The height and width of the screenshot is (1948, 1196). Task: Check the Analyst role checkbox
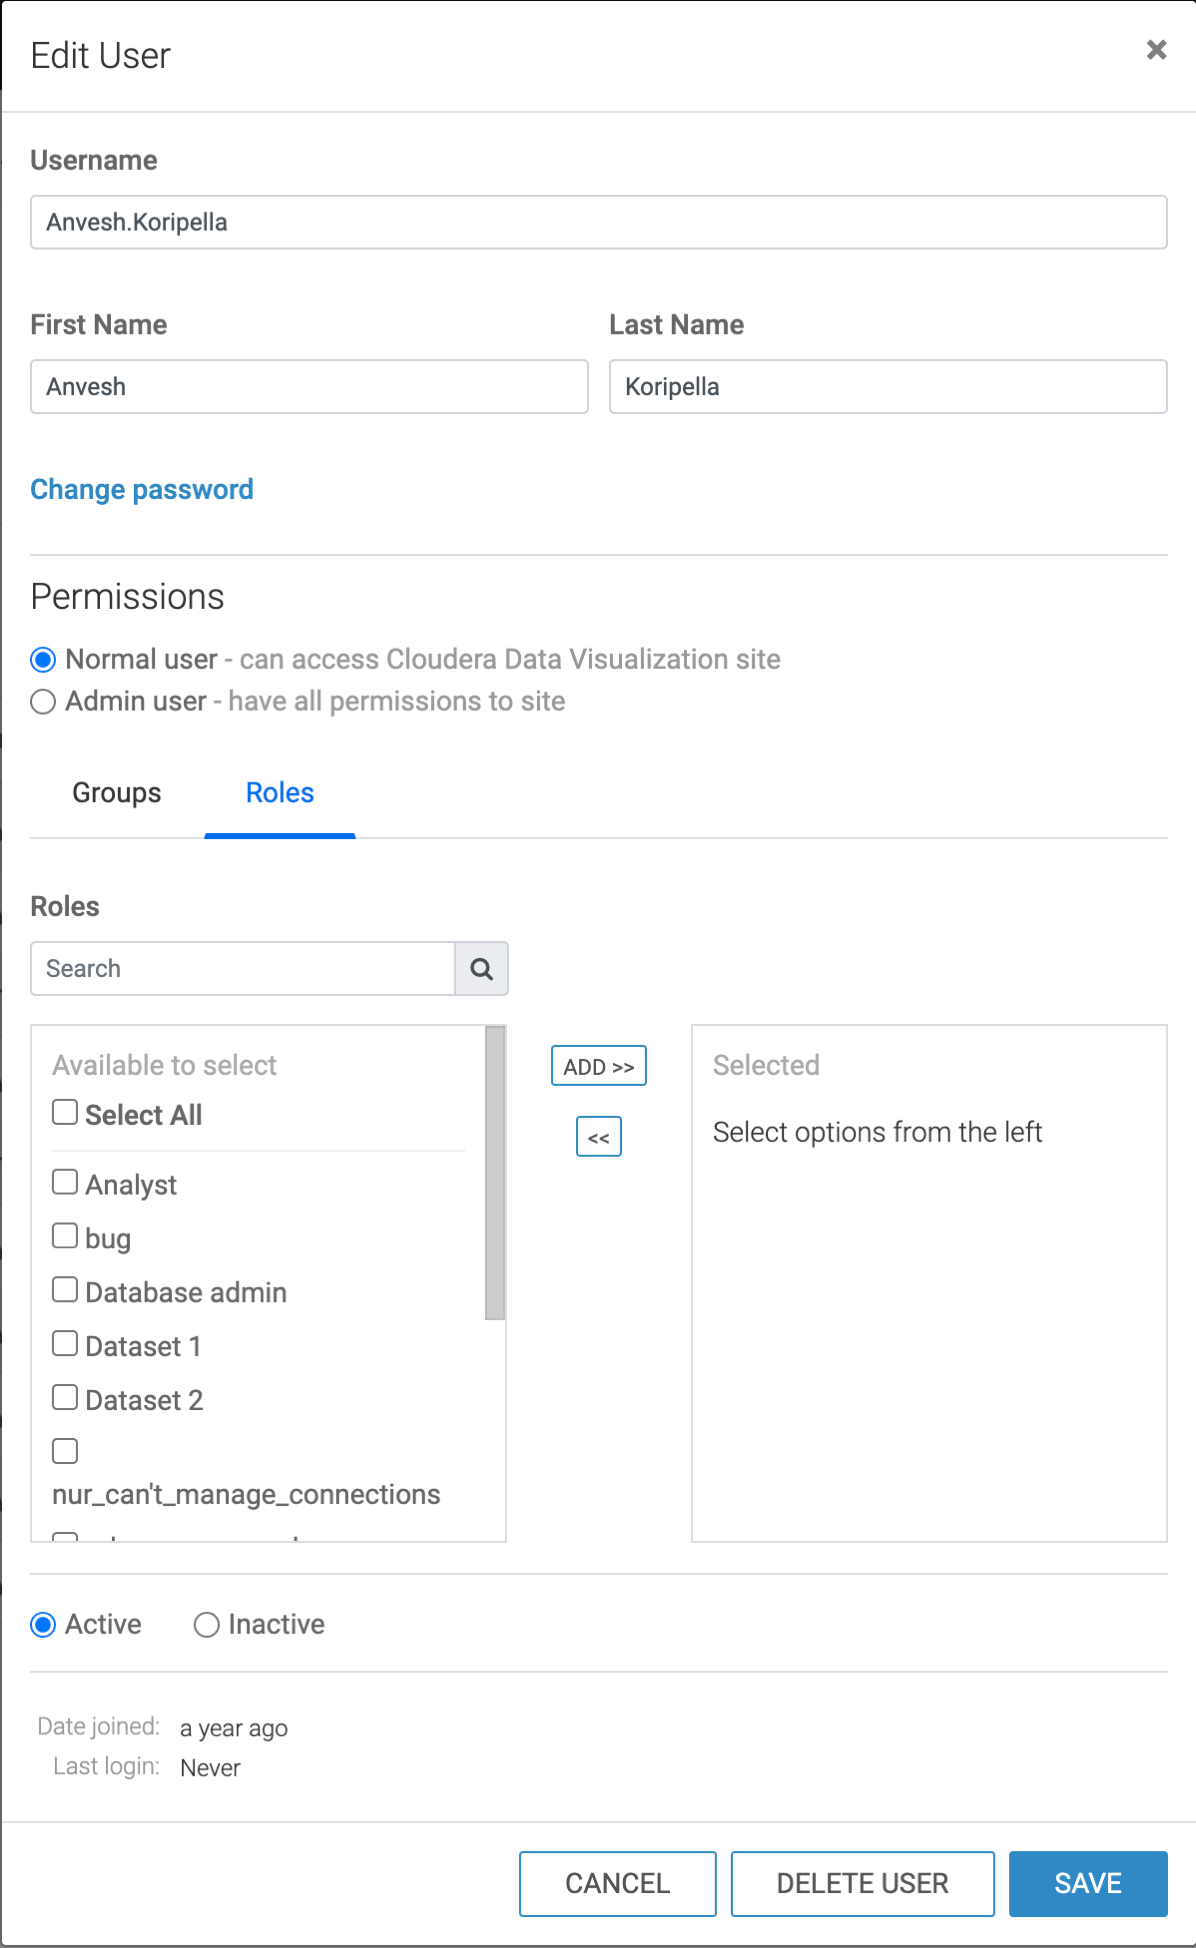(x=65, y=1183)
